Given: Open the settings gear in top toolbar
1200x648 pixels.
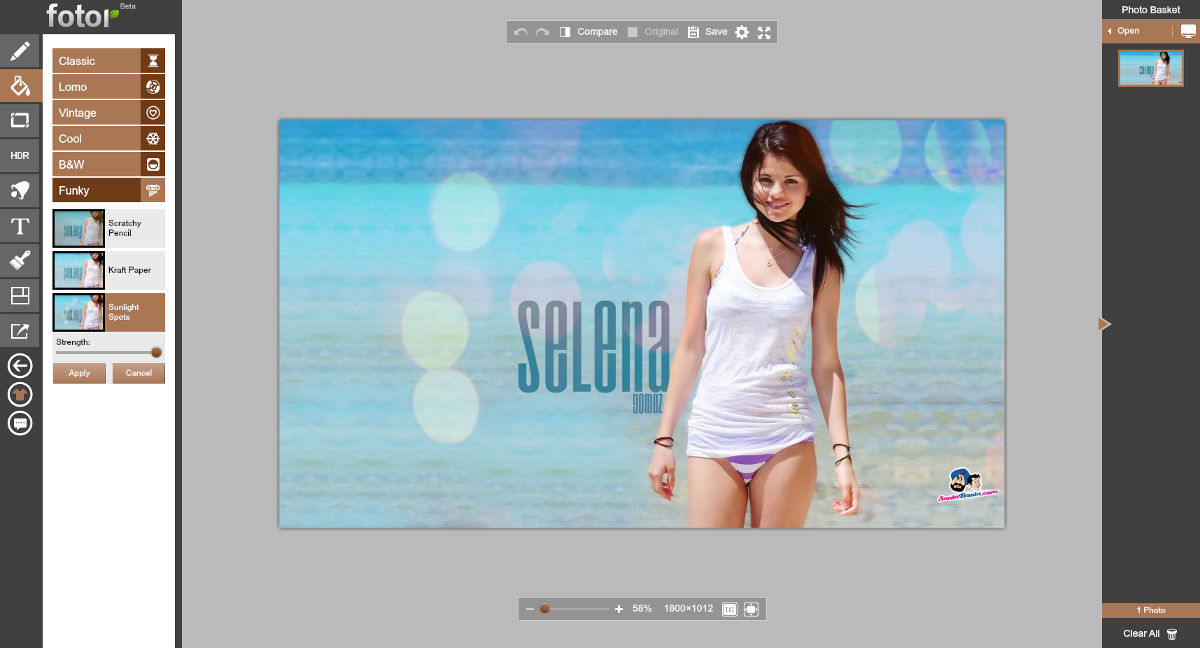Looking at the screenshot, I should tap(742, 32).
